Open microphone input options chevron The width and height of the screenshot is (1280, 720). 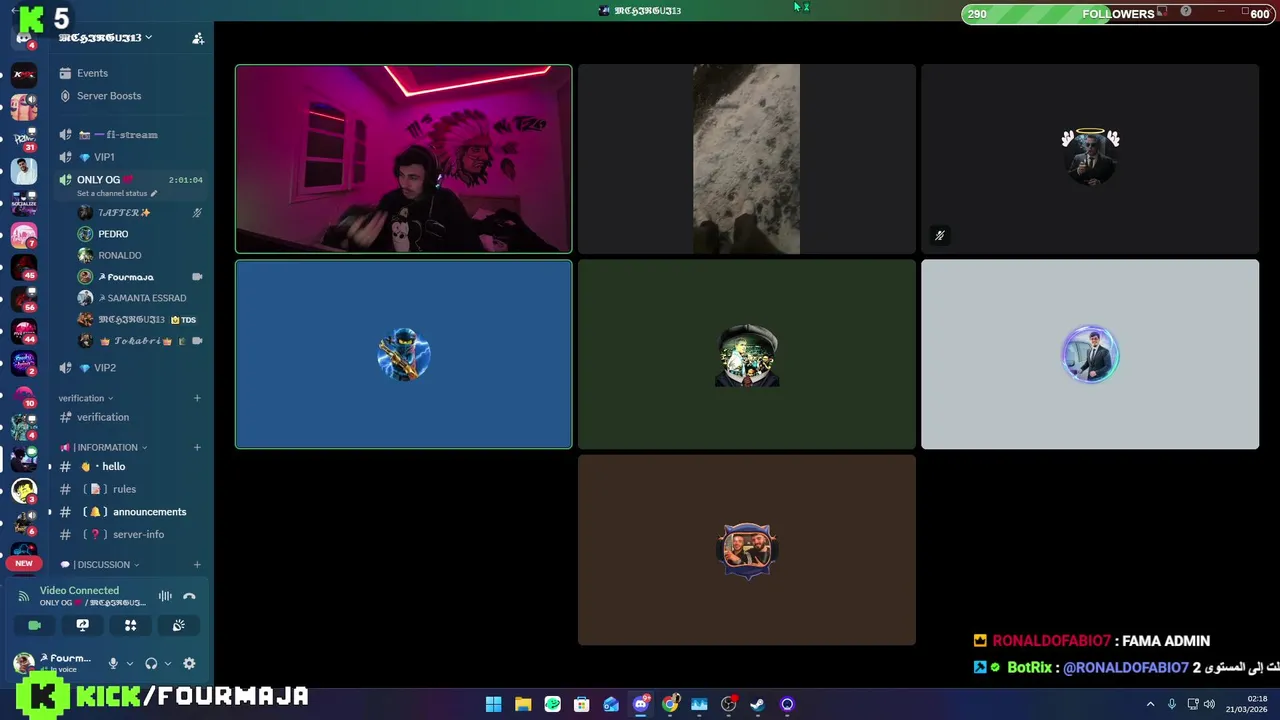tap(129, 663)
